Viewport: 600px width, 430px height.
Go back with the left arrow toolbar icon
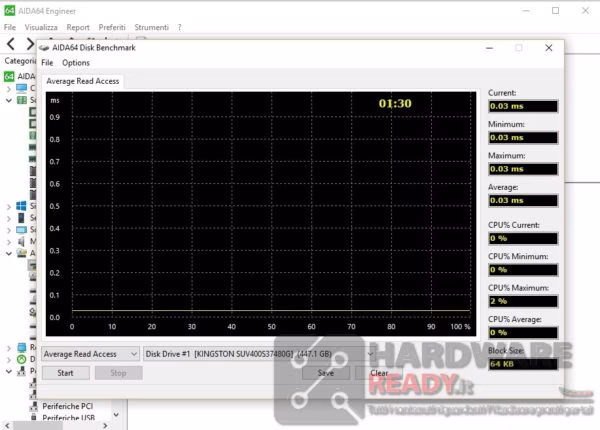(x=11, y=44)
